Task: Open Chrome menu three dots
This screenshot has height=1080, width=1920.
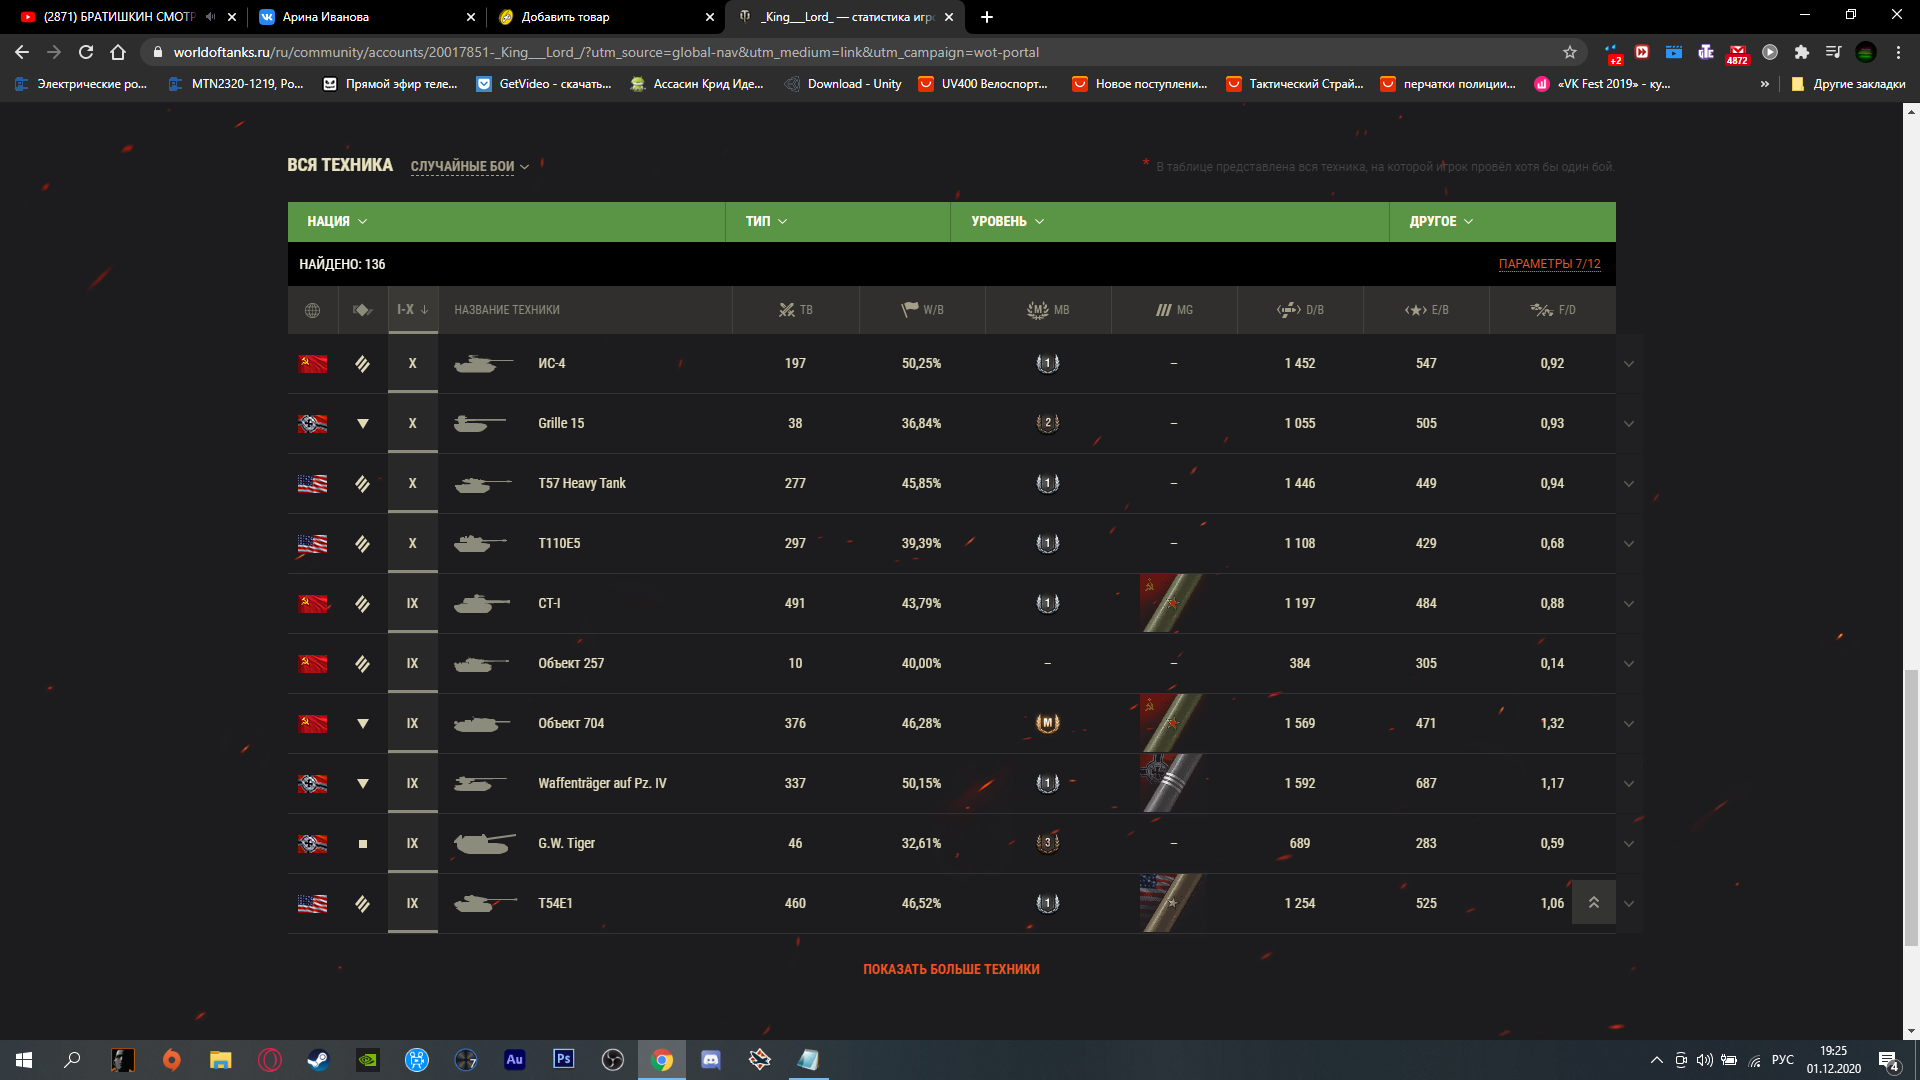Action: 1898,52
